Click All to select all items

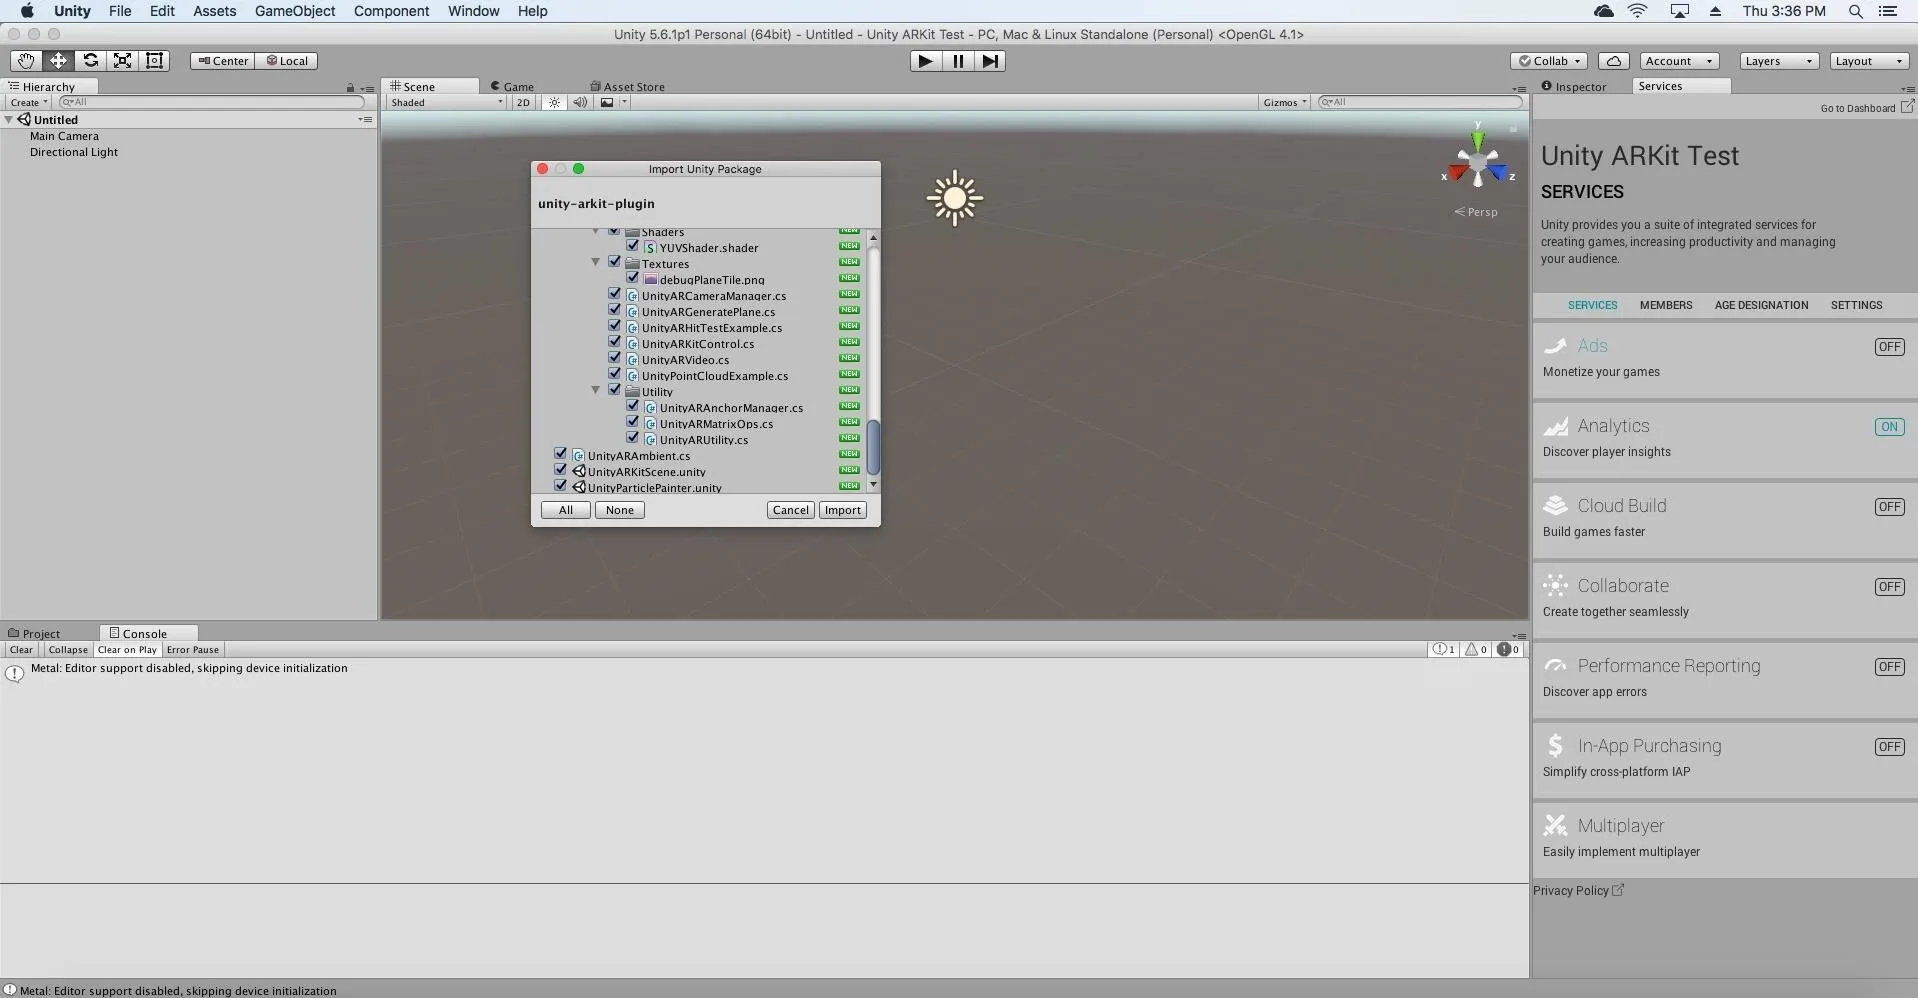[565, 510]
